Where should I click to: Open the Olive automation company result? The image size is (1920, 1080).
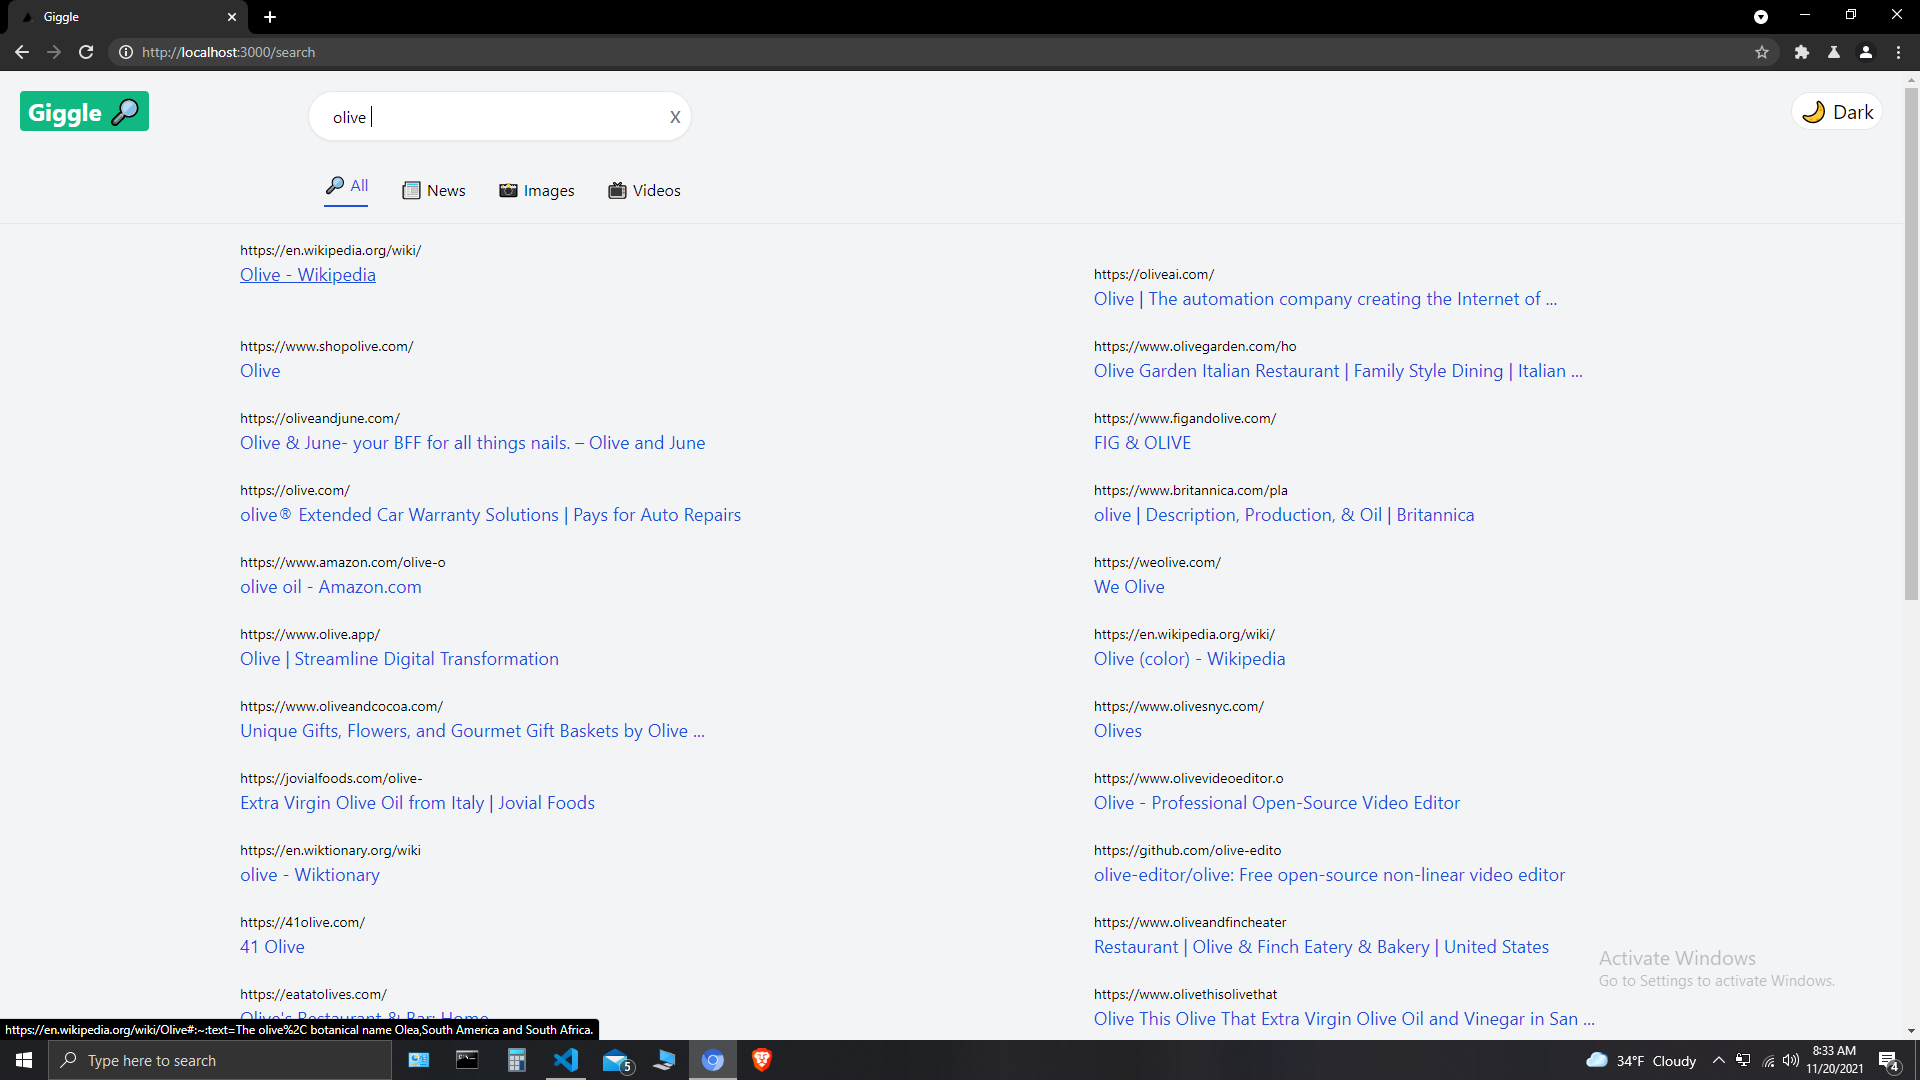coord(1325,299)
